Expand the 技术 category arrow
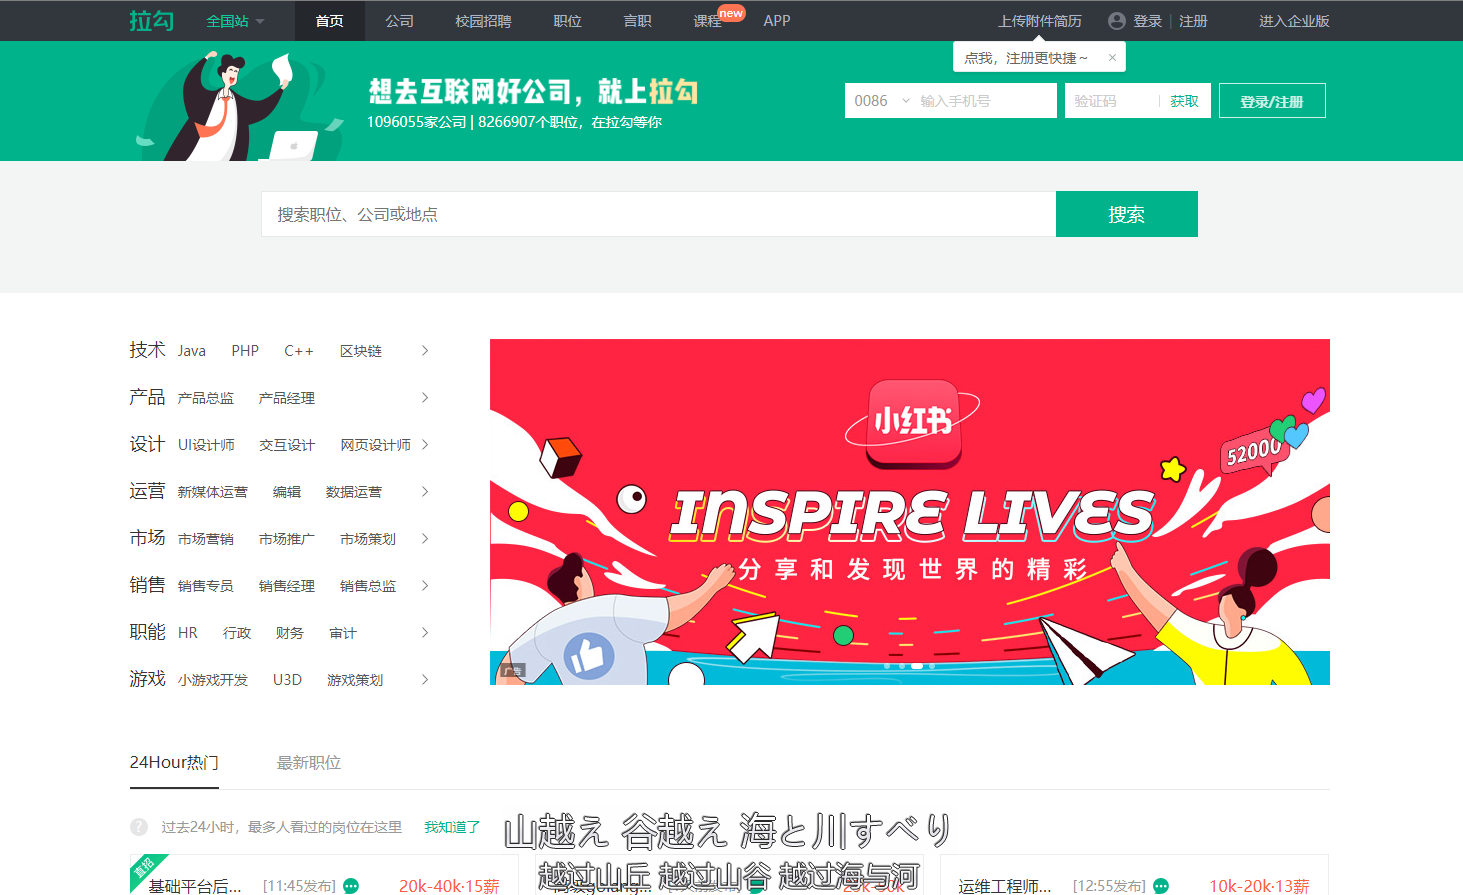The width and height of the screenshot is (1463, 895). click(425, 351)
